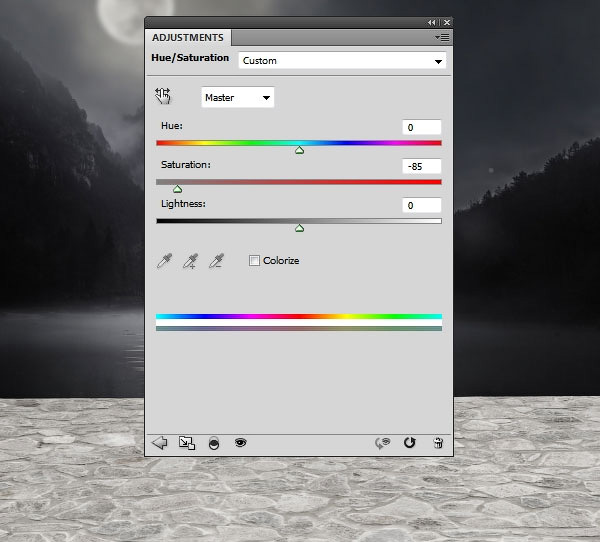Reset adjustment to defaults icon

tap(409, 443)
